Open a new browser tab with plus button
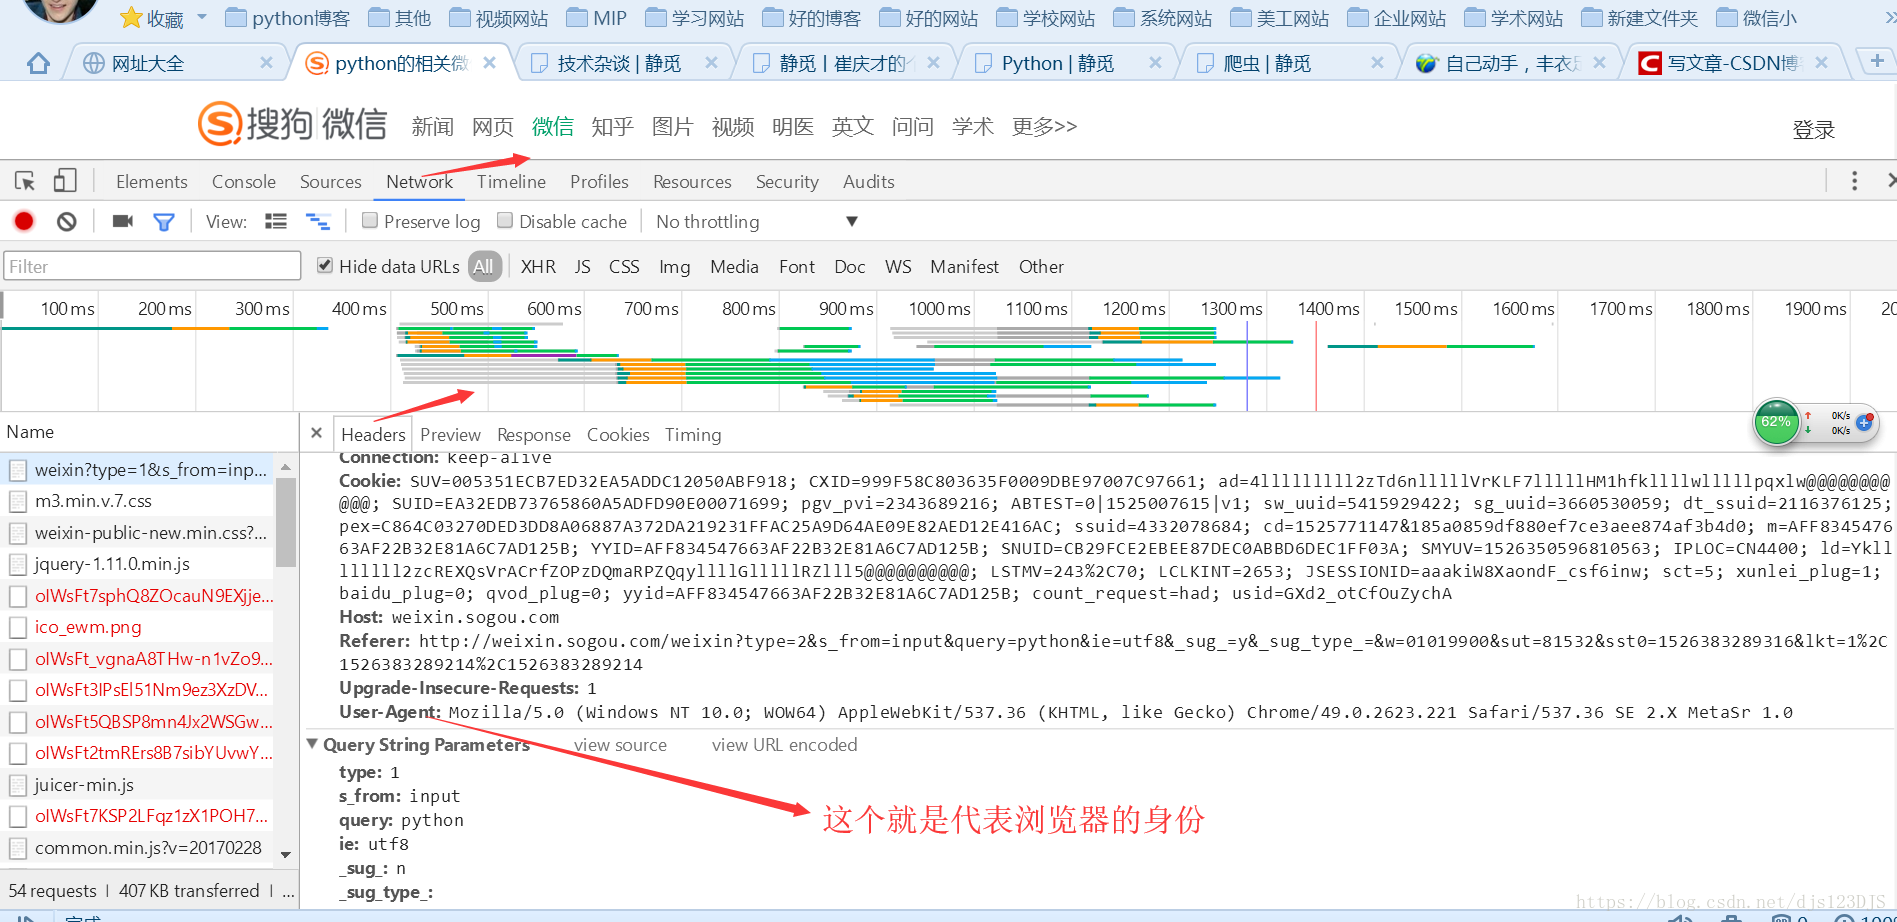This screenshot has height=922, width=1897. point(1876,62)
